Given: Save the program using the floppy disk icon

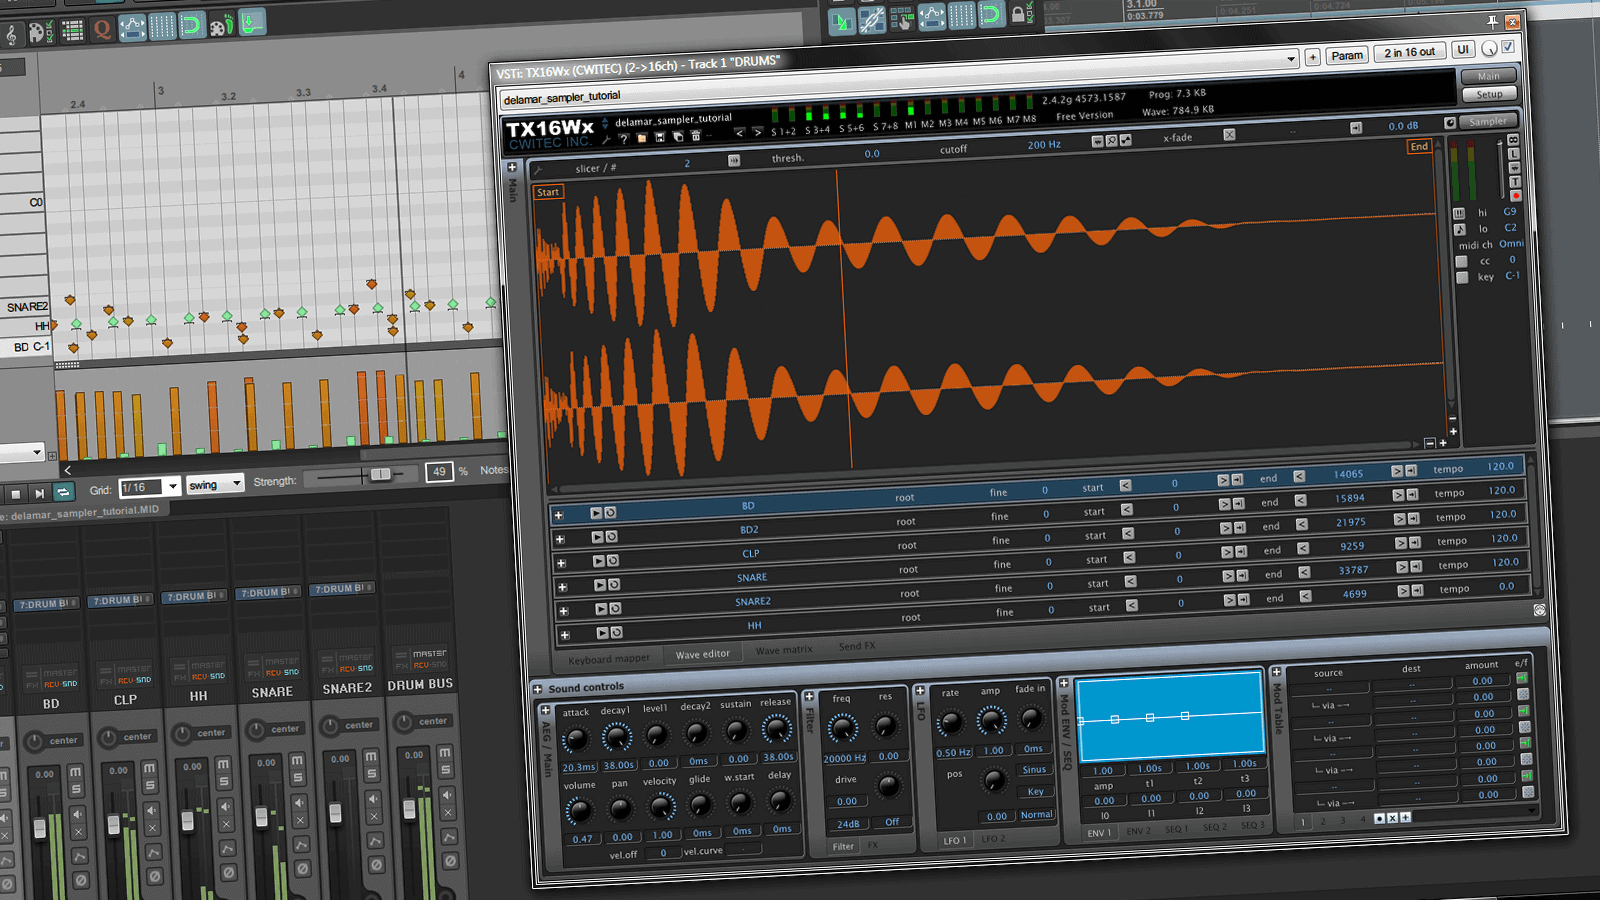Looking at the screenshot, I should tap(660, 136).
